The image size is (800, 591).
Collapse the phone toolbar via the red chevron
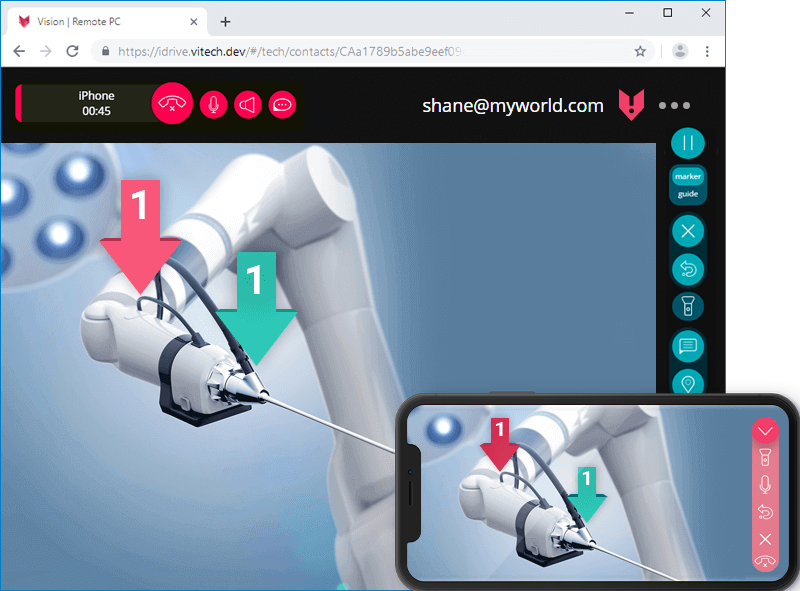pos(765,431)
